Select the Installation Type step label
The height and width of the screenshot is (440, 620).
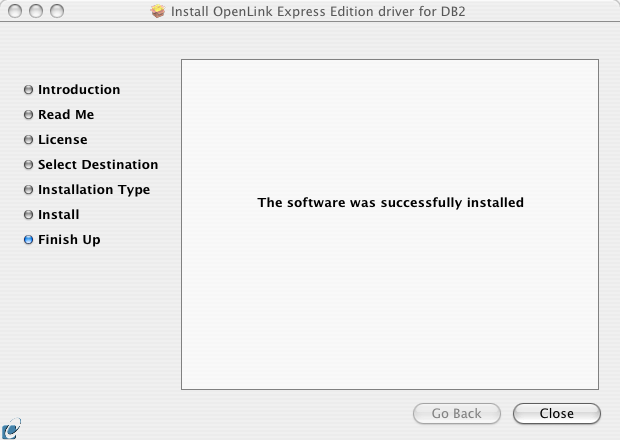click(x=94, y=190)
